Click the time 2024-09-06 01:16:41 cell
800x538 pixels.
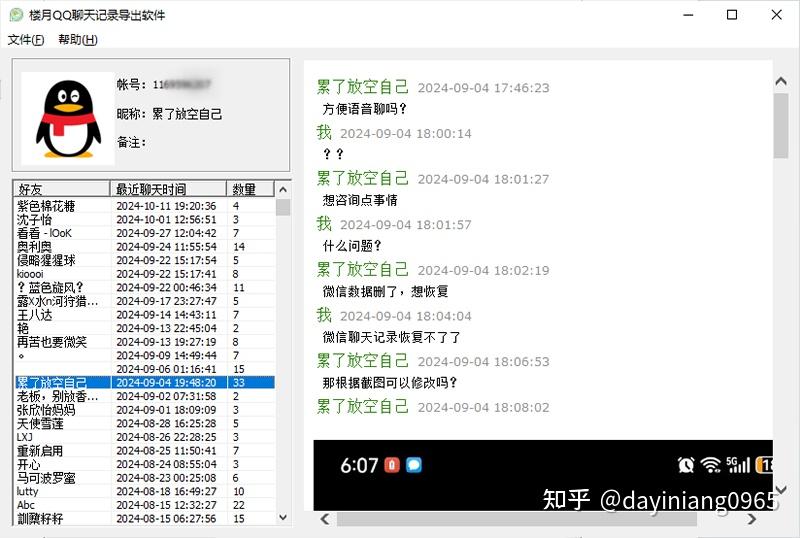pyautogui.click(x=166, y=369)
